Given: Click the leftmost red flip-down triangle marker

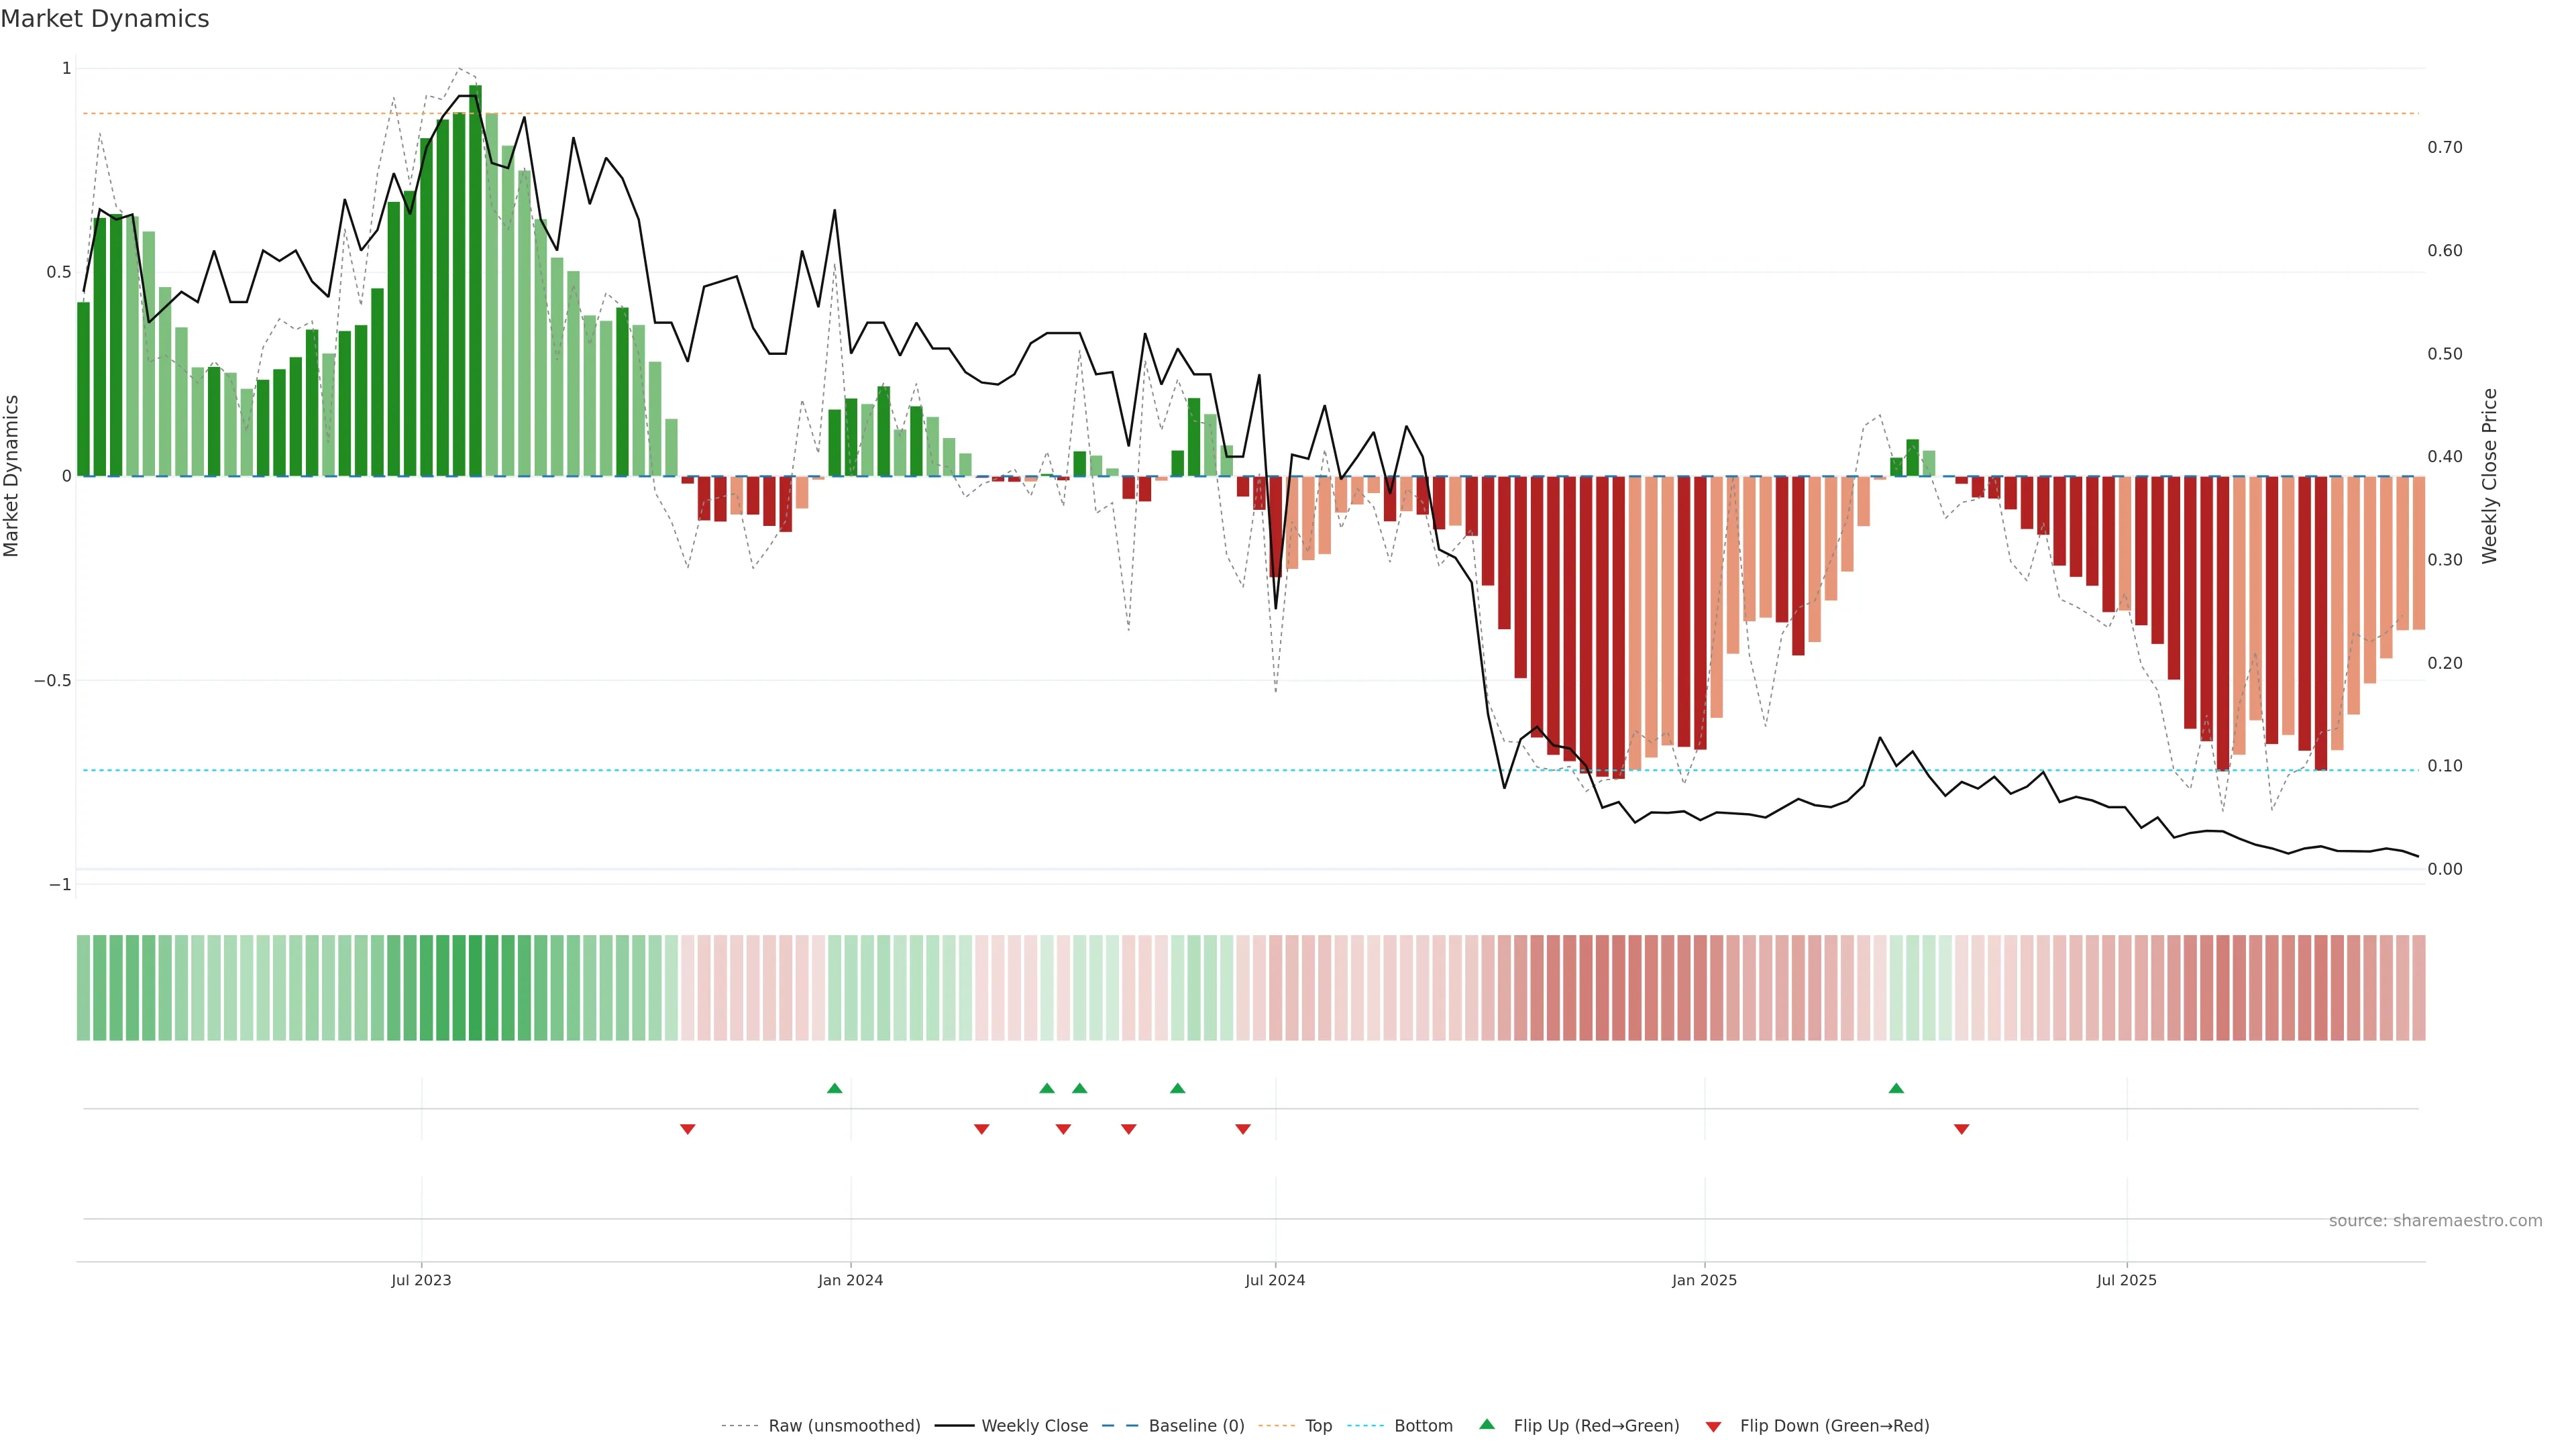Looking at the screenshot, I should coord(688,1129).
